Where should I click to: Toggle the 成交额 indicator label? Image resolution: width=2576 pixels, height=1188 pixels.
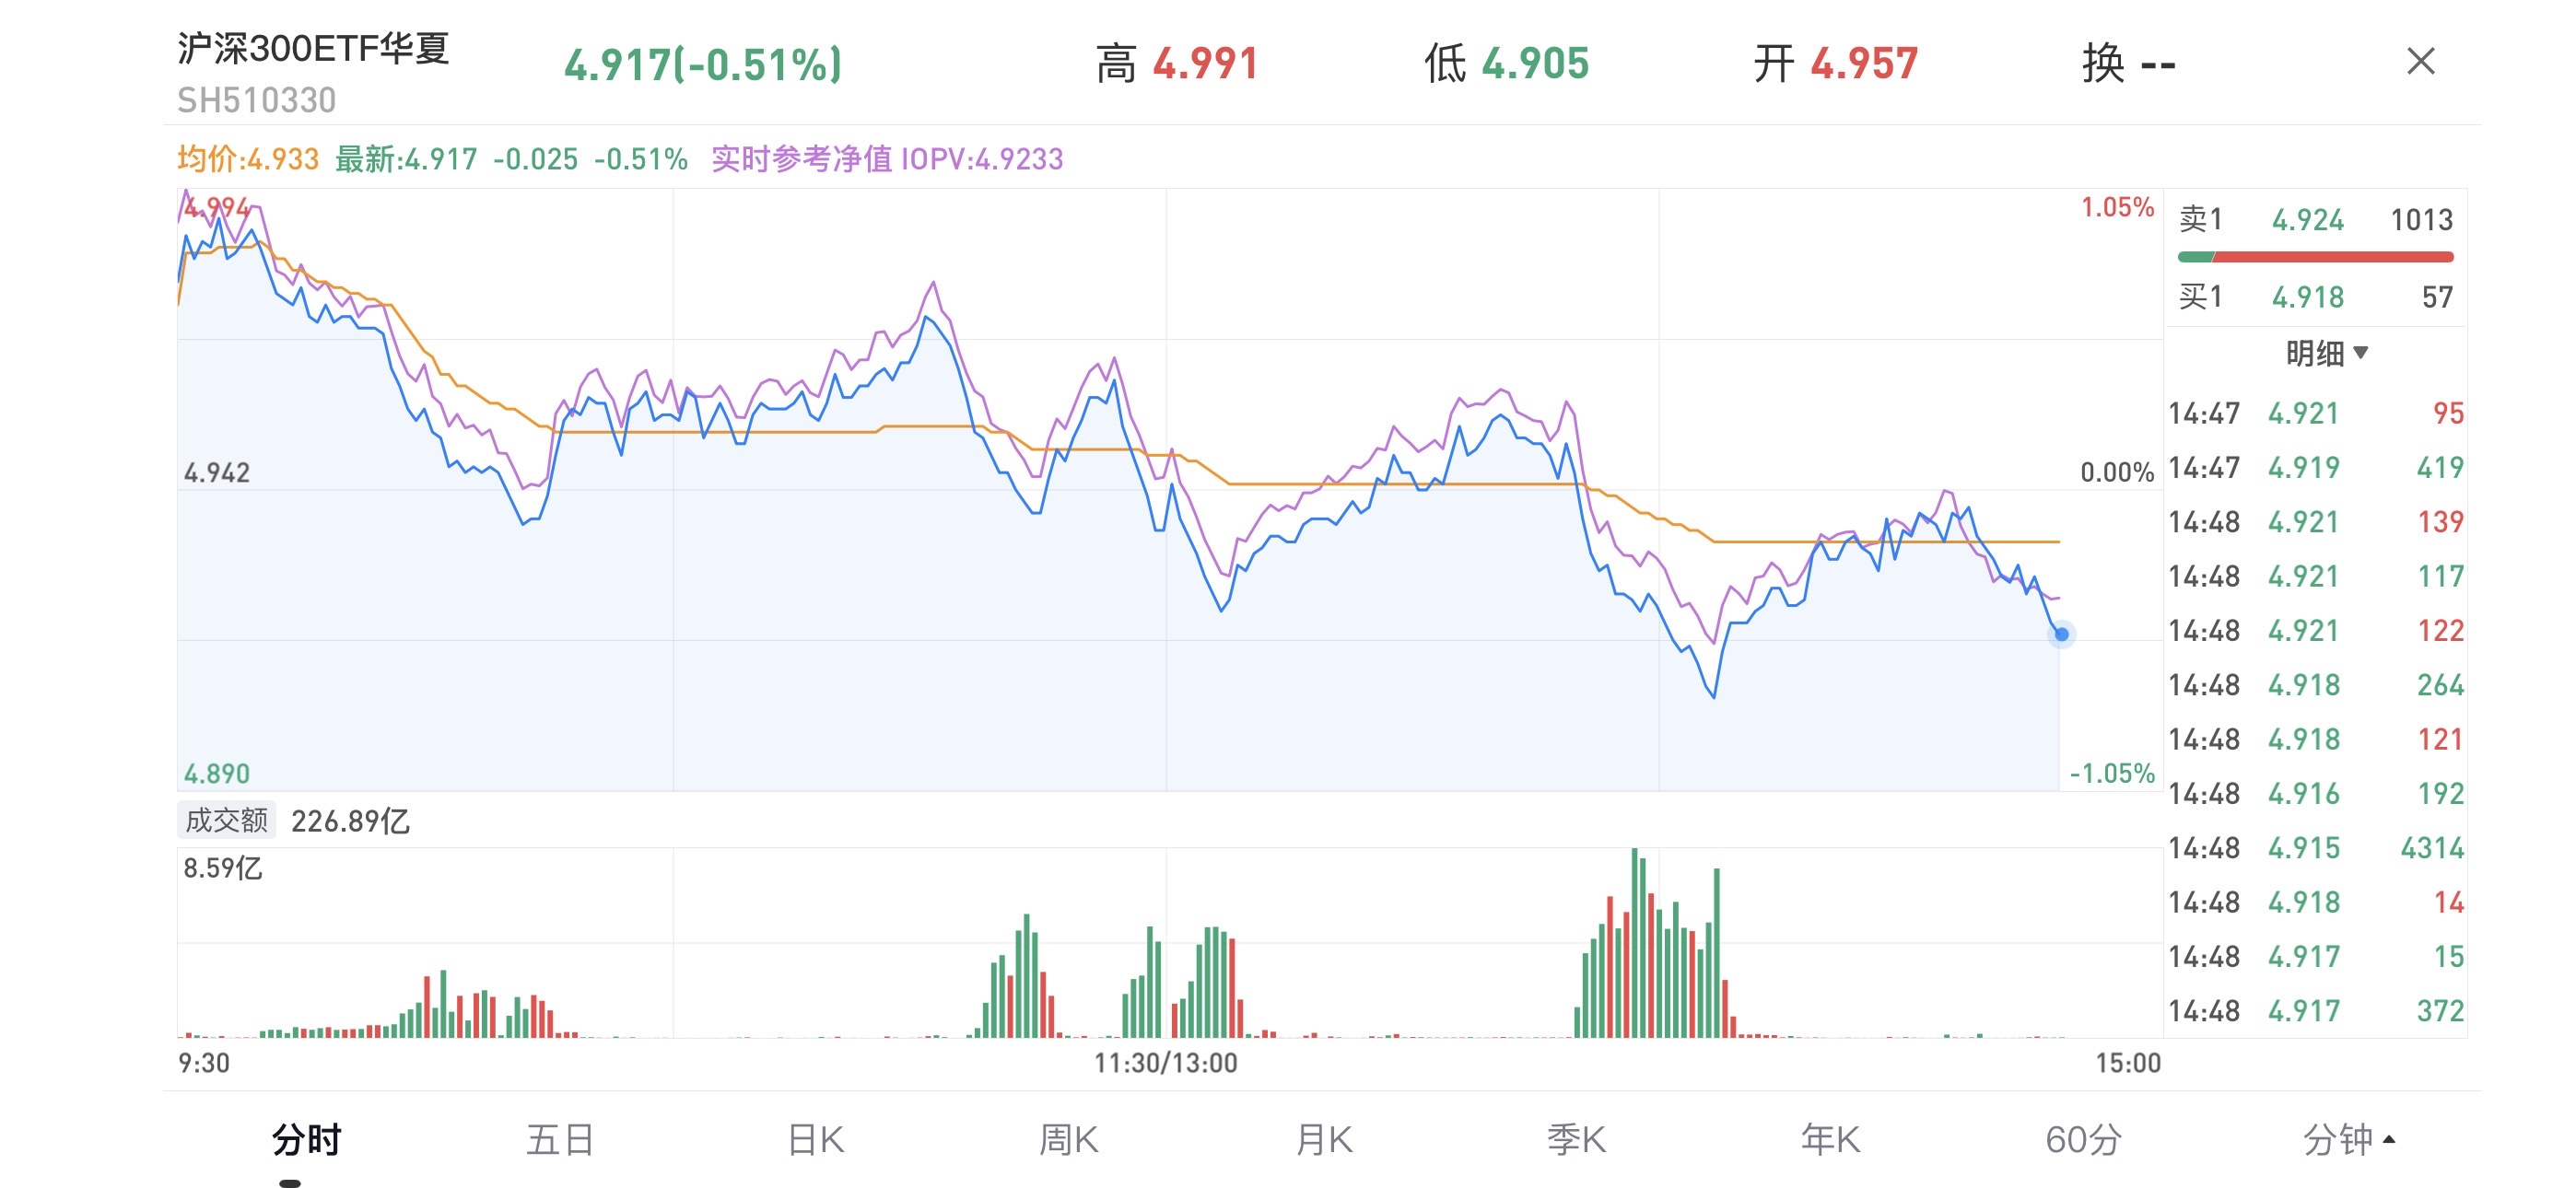[x=227, y=820]
